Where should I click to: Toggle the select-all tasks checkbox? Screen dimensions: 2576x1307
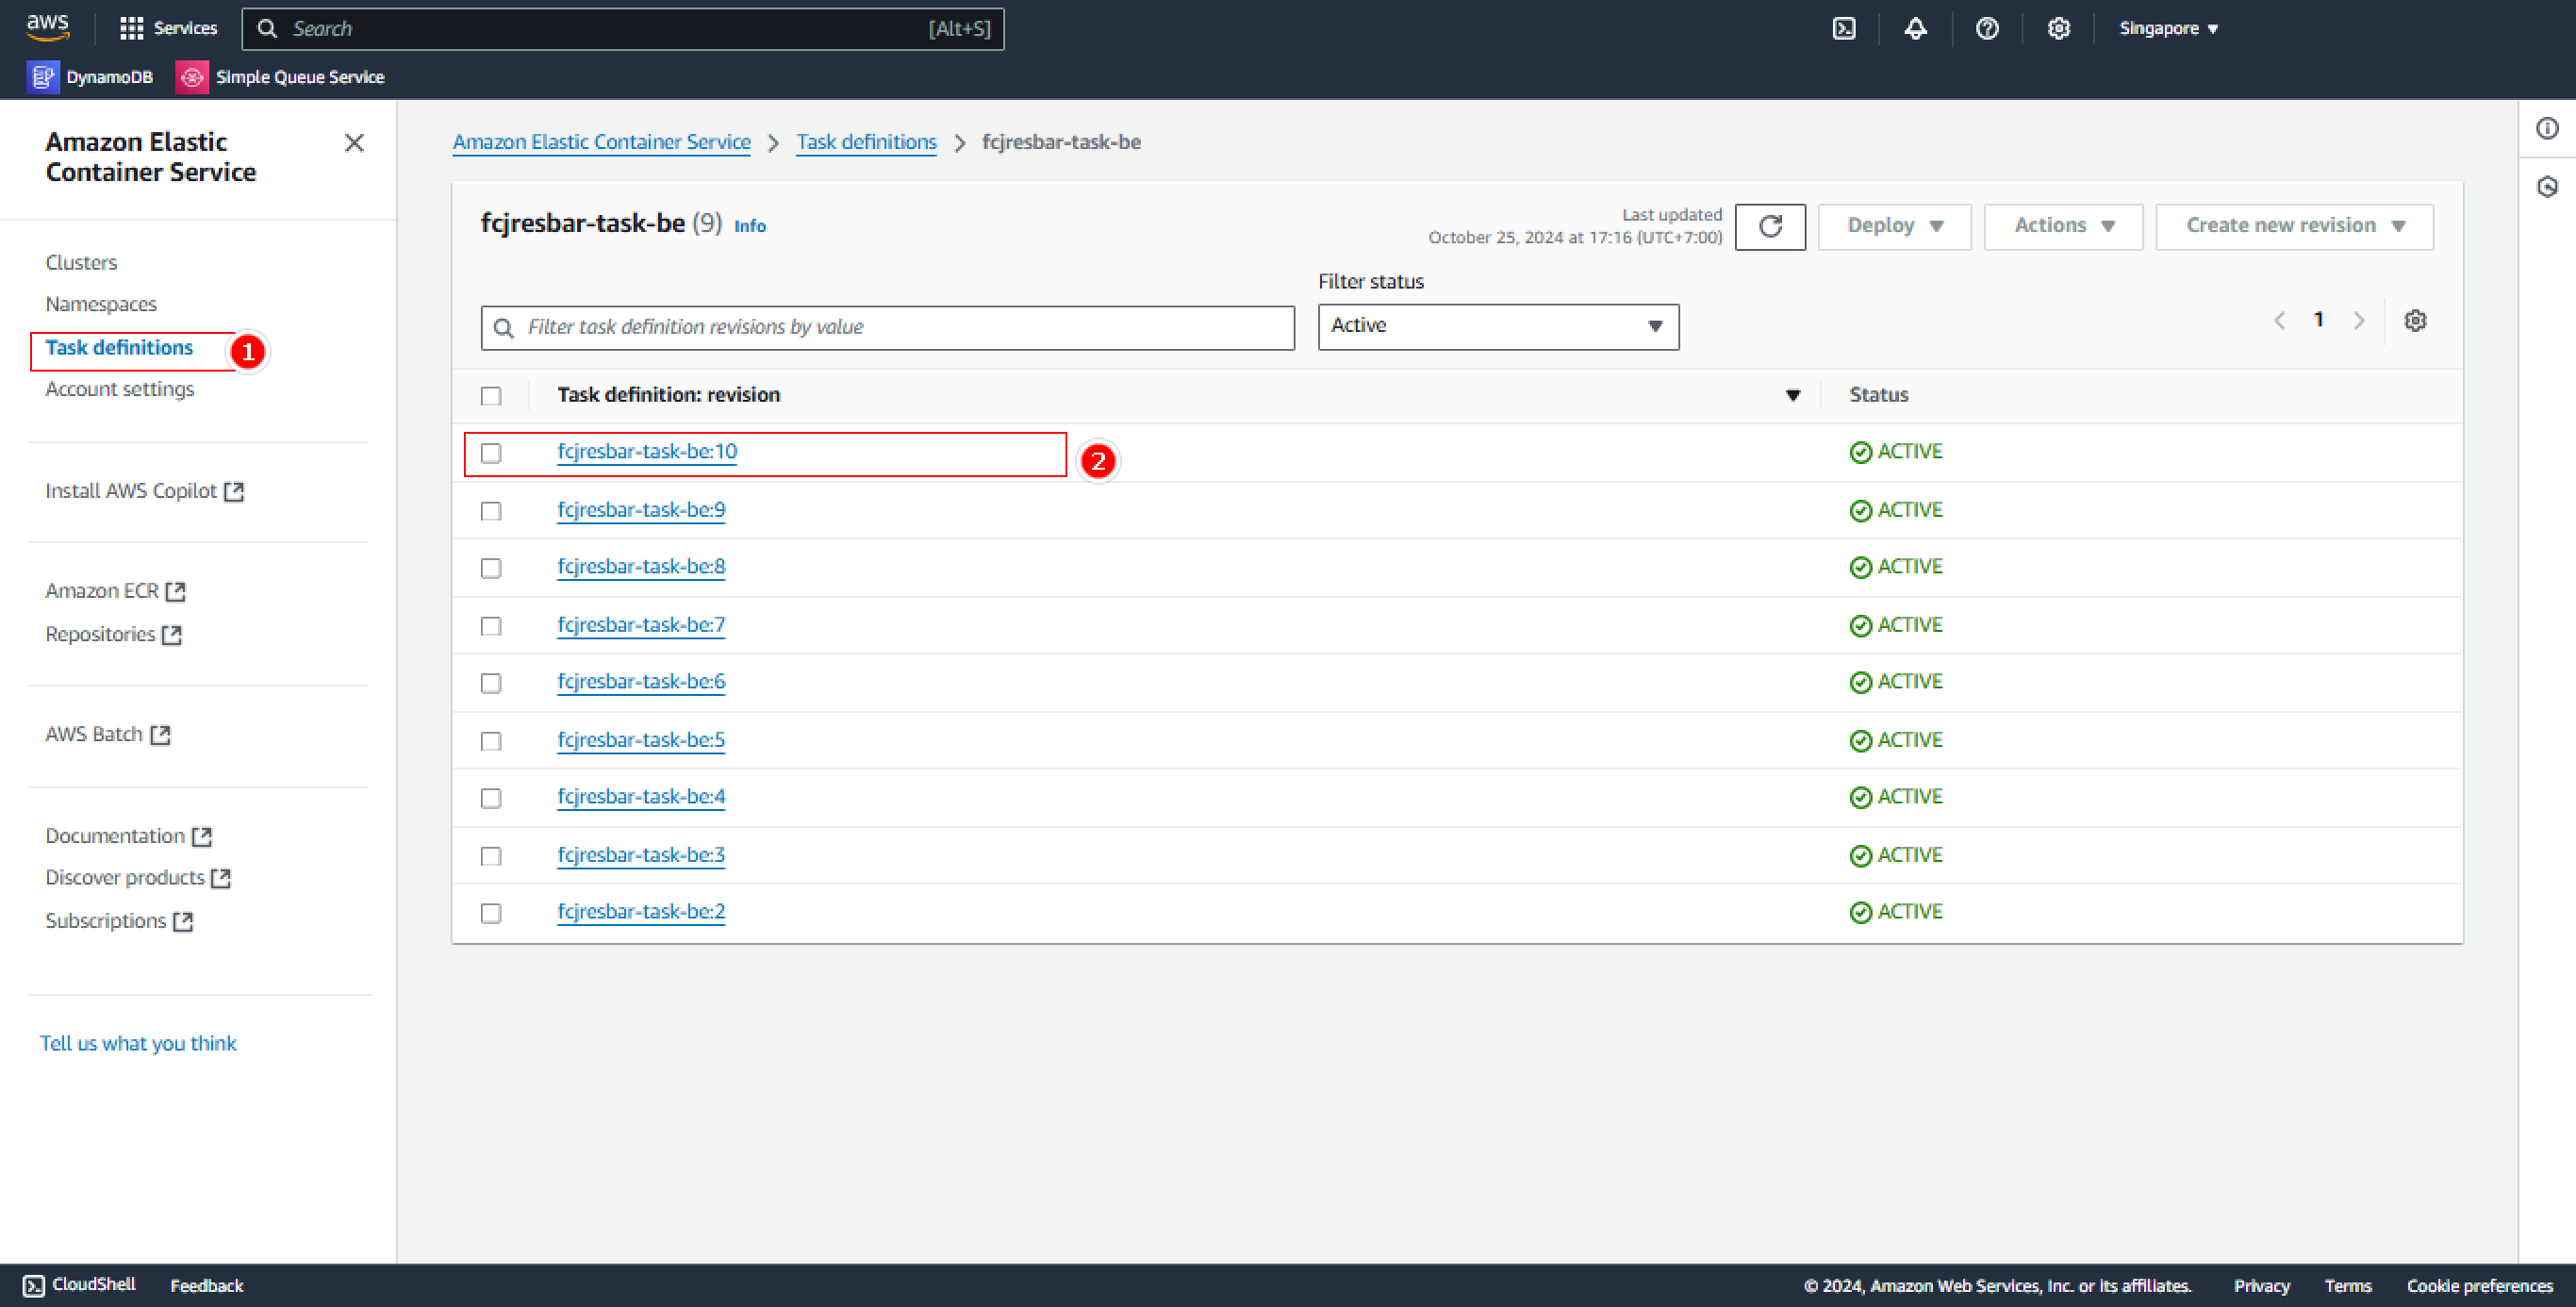click(x=491, y=395)
